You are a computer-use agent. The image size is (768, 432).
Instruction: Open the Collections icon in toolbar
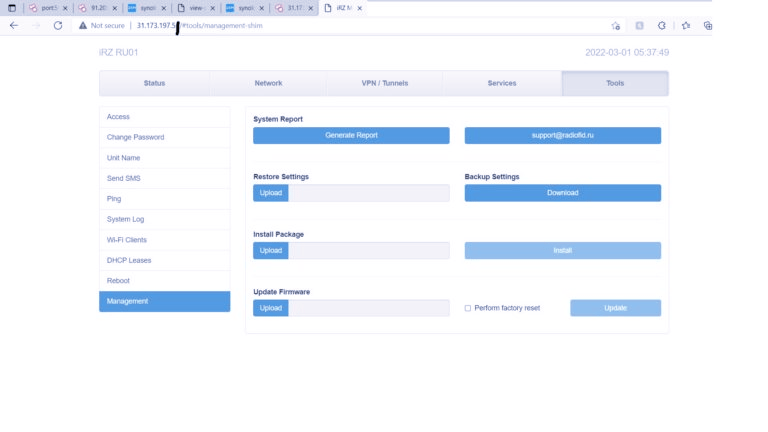pyautogui.click(x=708, y=25)
